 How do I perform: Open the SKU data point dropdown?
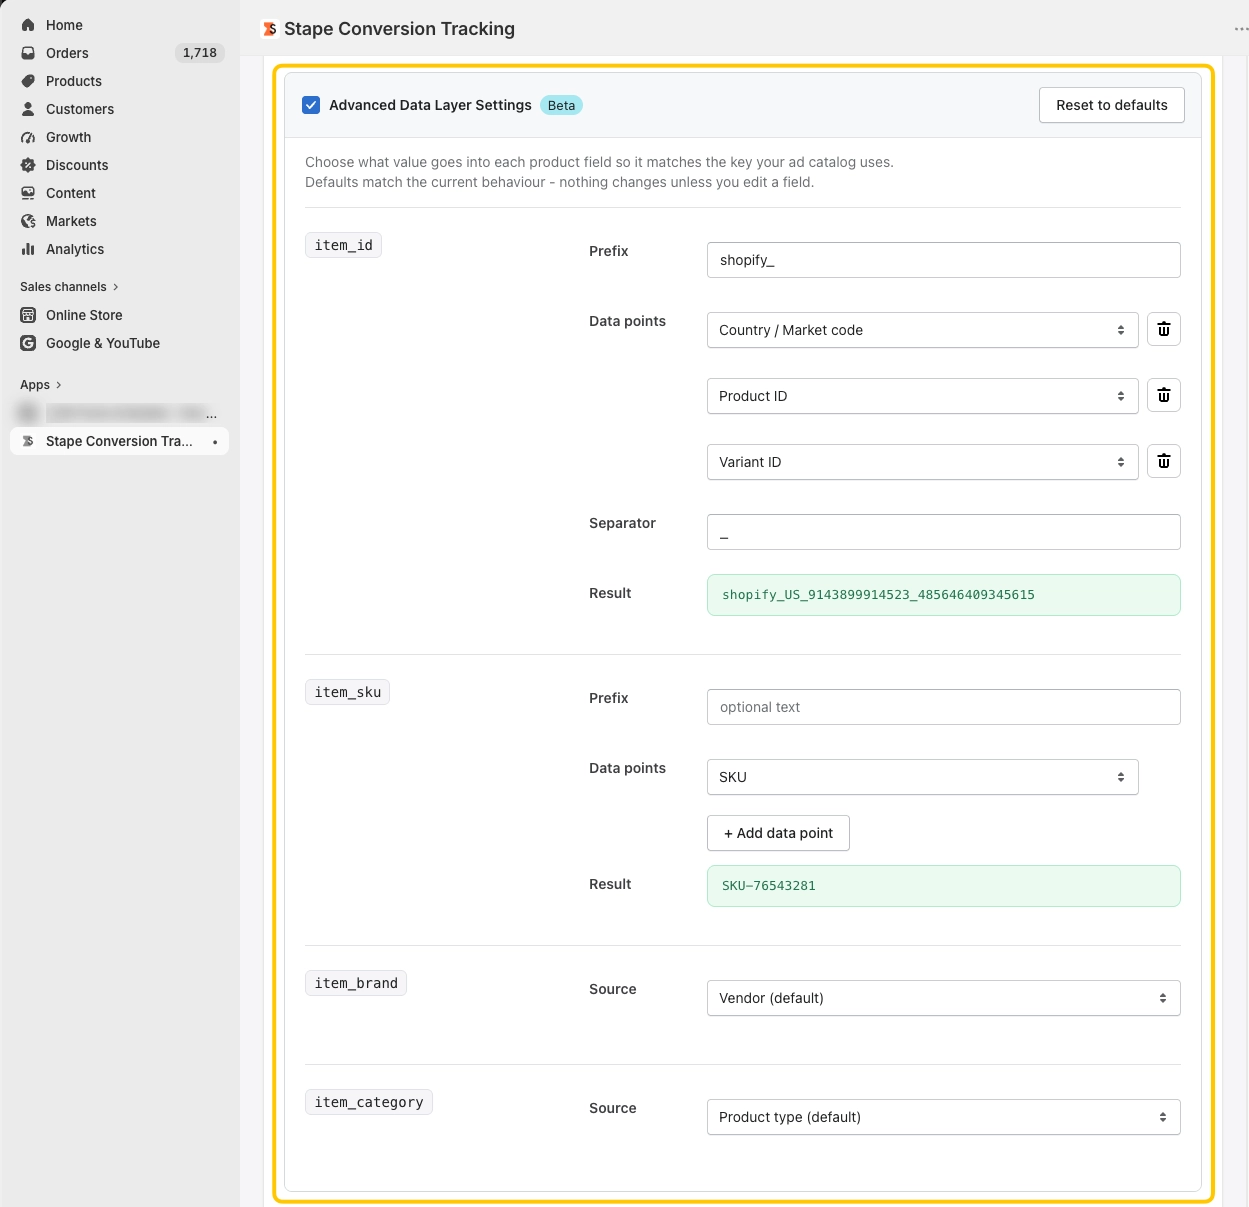click(922, 777)
